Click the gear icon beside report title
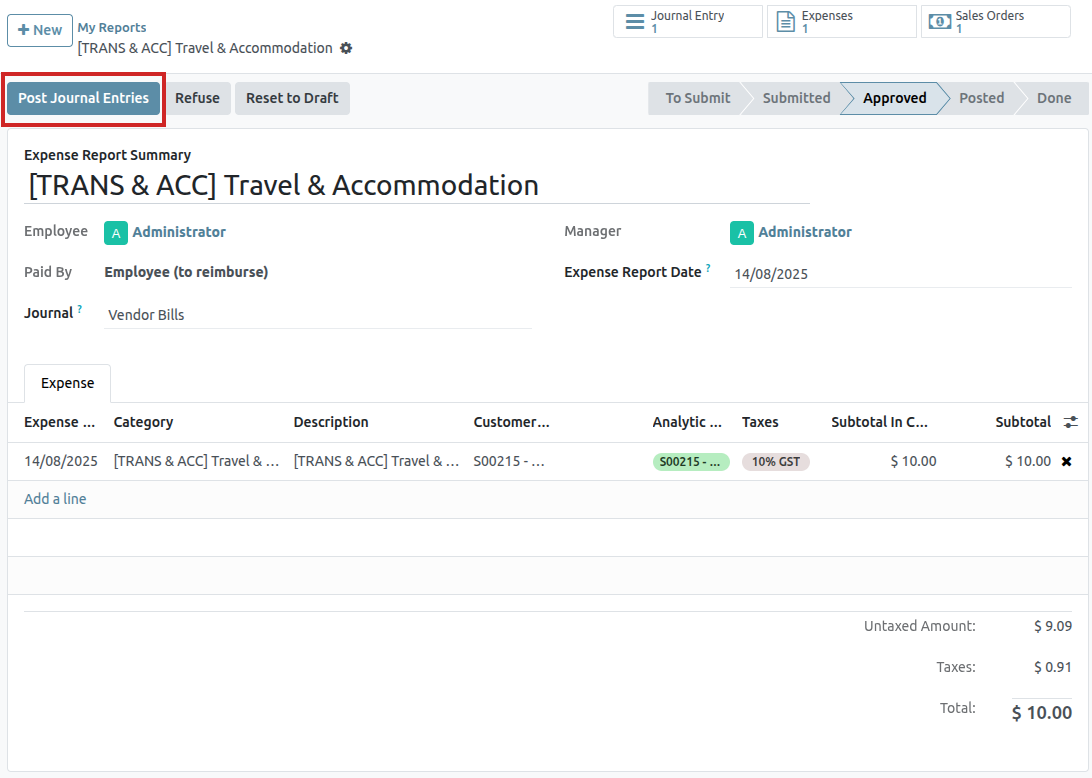Screen dimensions: 1092x778 tap(346, 48)
